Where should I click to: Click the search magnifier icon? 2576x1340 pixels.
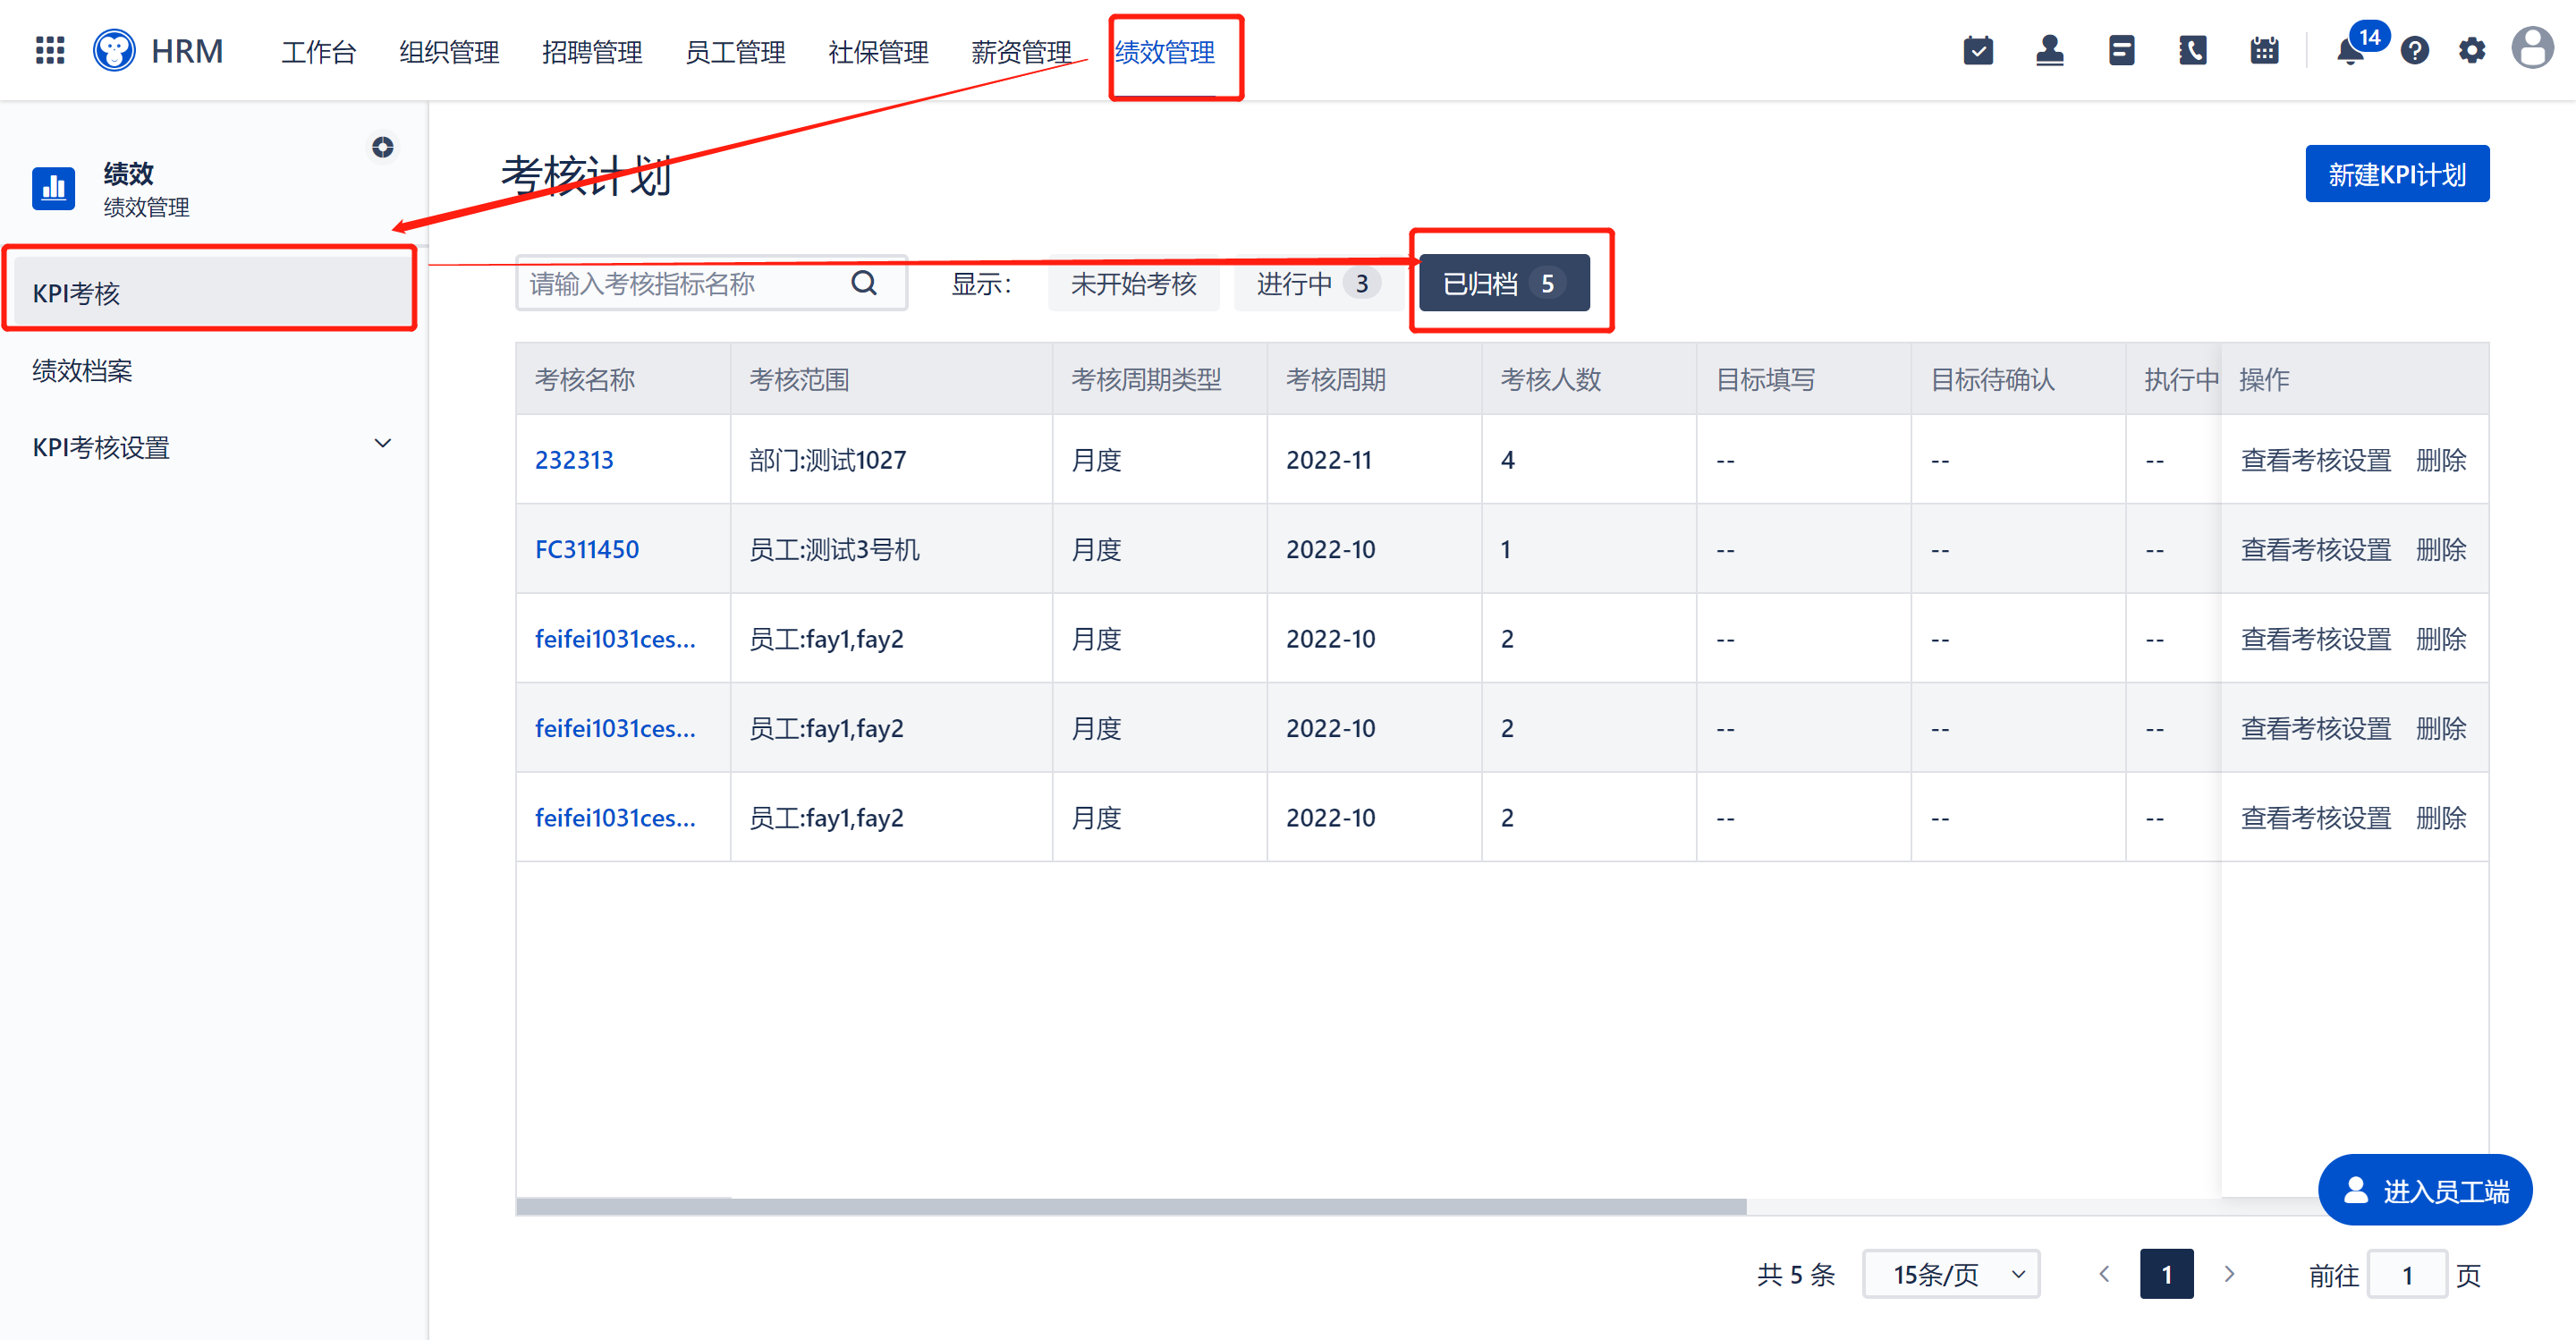[864, 283]
